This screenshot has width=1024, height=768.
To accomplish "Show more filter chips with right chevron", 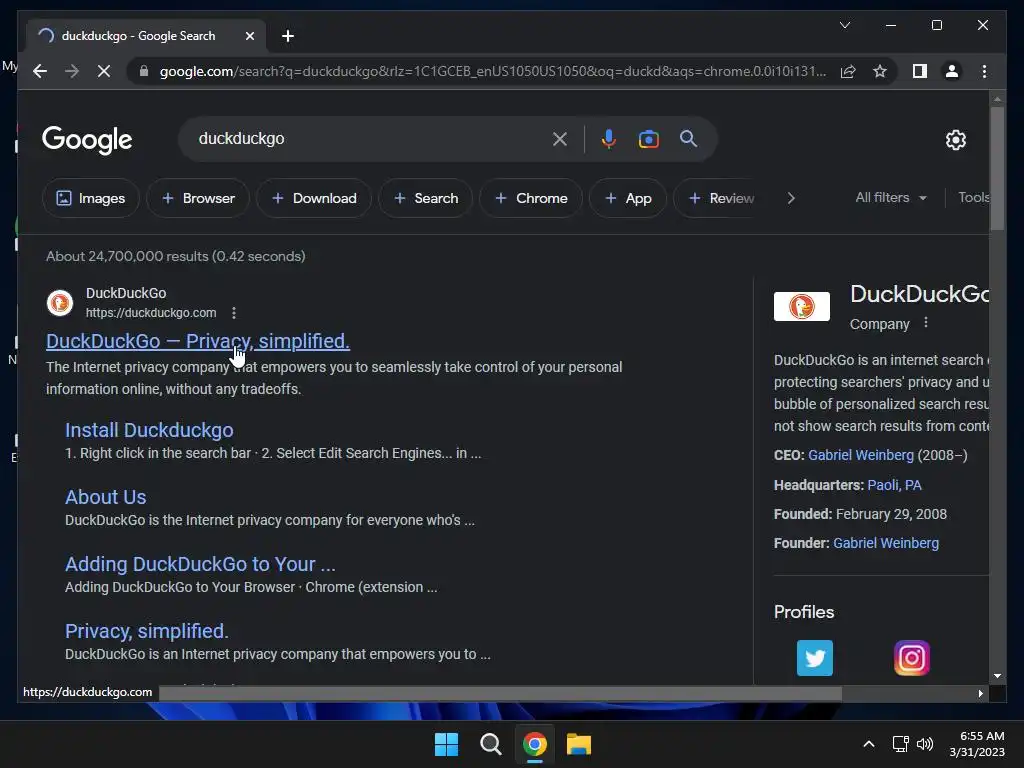I will coord(791,198).
